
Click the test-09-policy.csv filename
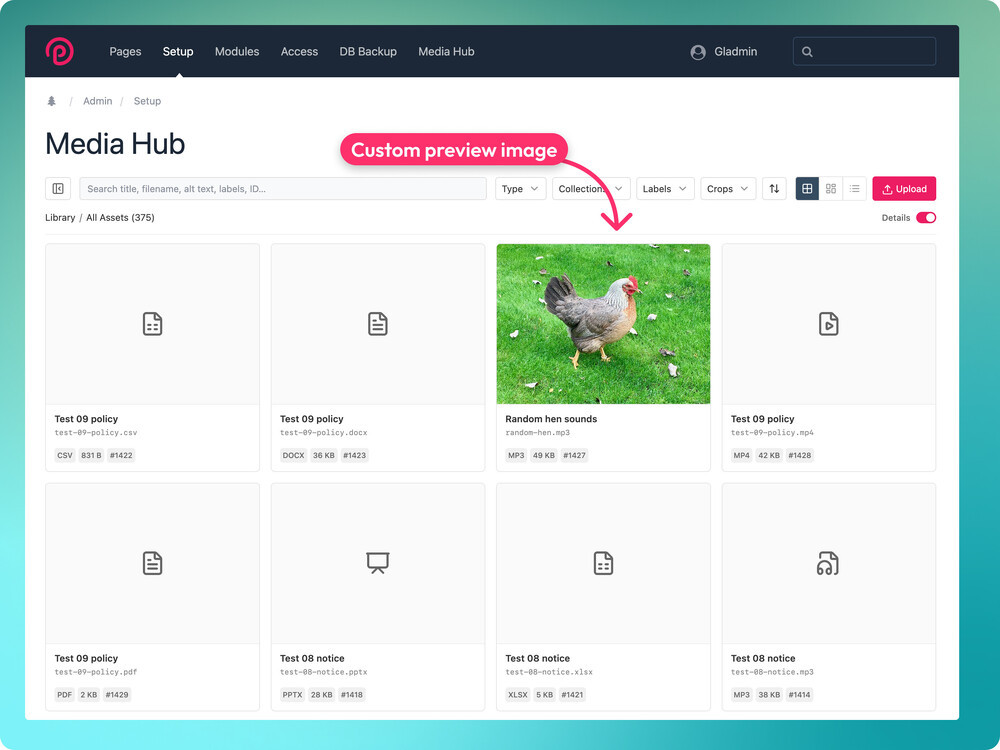[x=96, y=432]
